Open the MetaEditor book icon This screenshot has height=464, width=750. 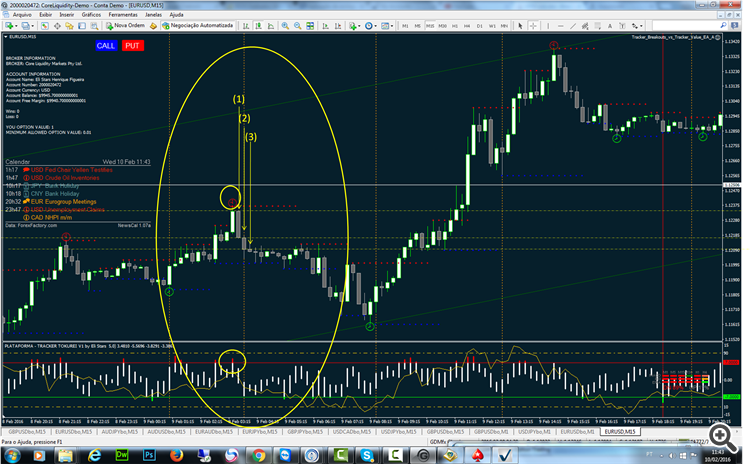pyautogui.click(x=153, y=25)
